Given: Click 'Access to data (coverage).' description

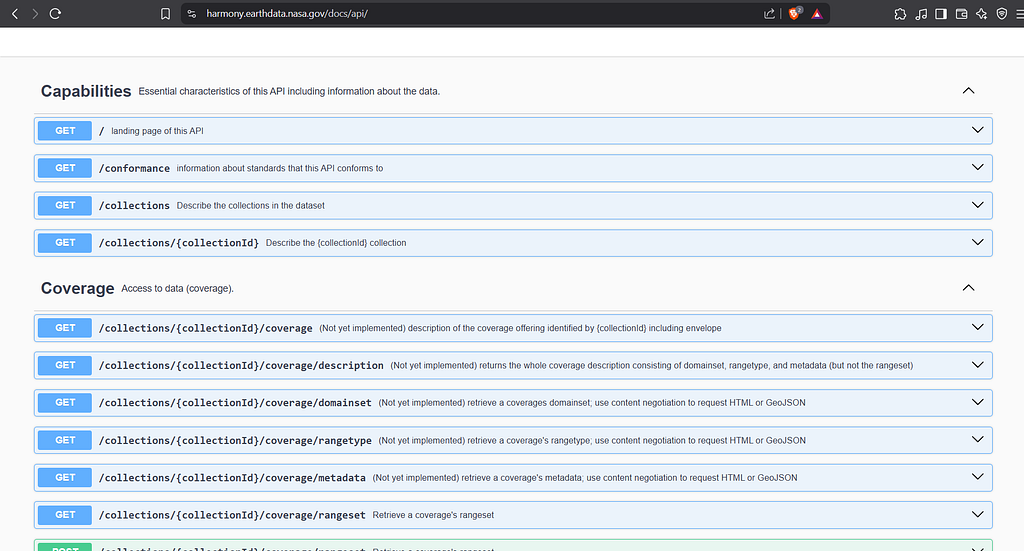Looking at the screenshot, I should pyautogui.click(x=178, y=289).
